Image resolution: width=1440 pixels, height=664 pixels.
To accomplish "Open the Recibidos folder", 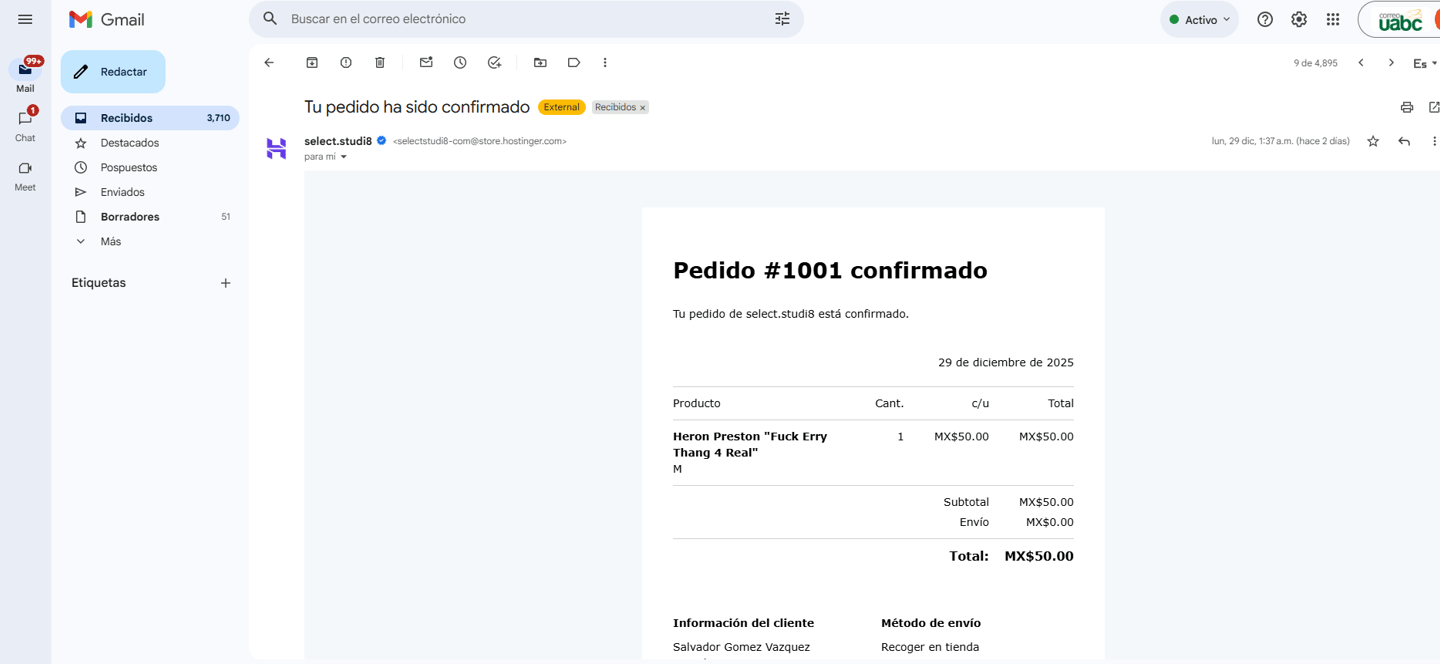I will (x=150, y=118).
